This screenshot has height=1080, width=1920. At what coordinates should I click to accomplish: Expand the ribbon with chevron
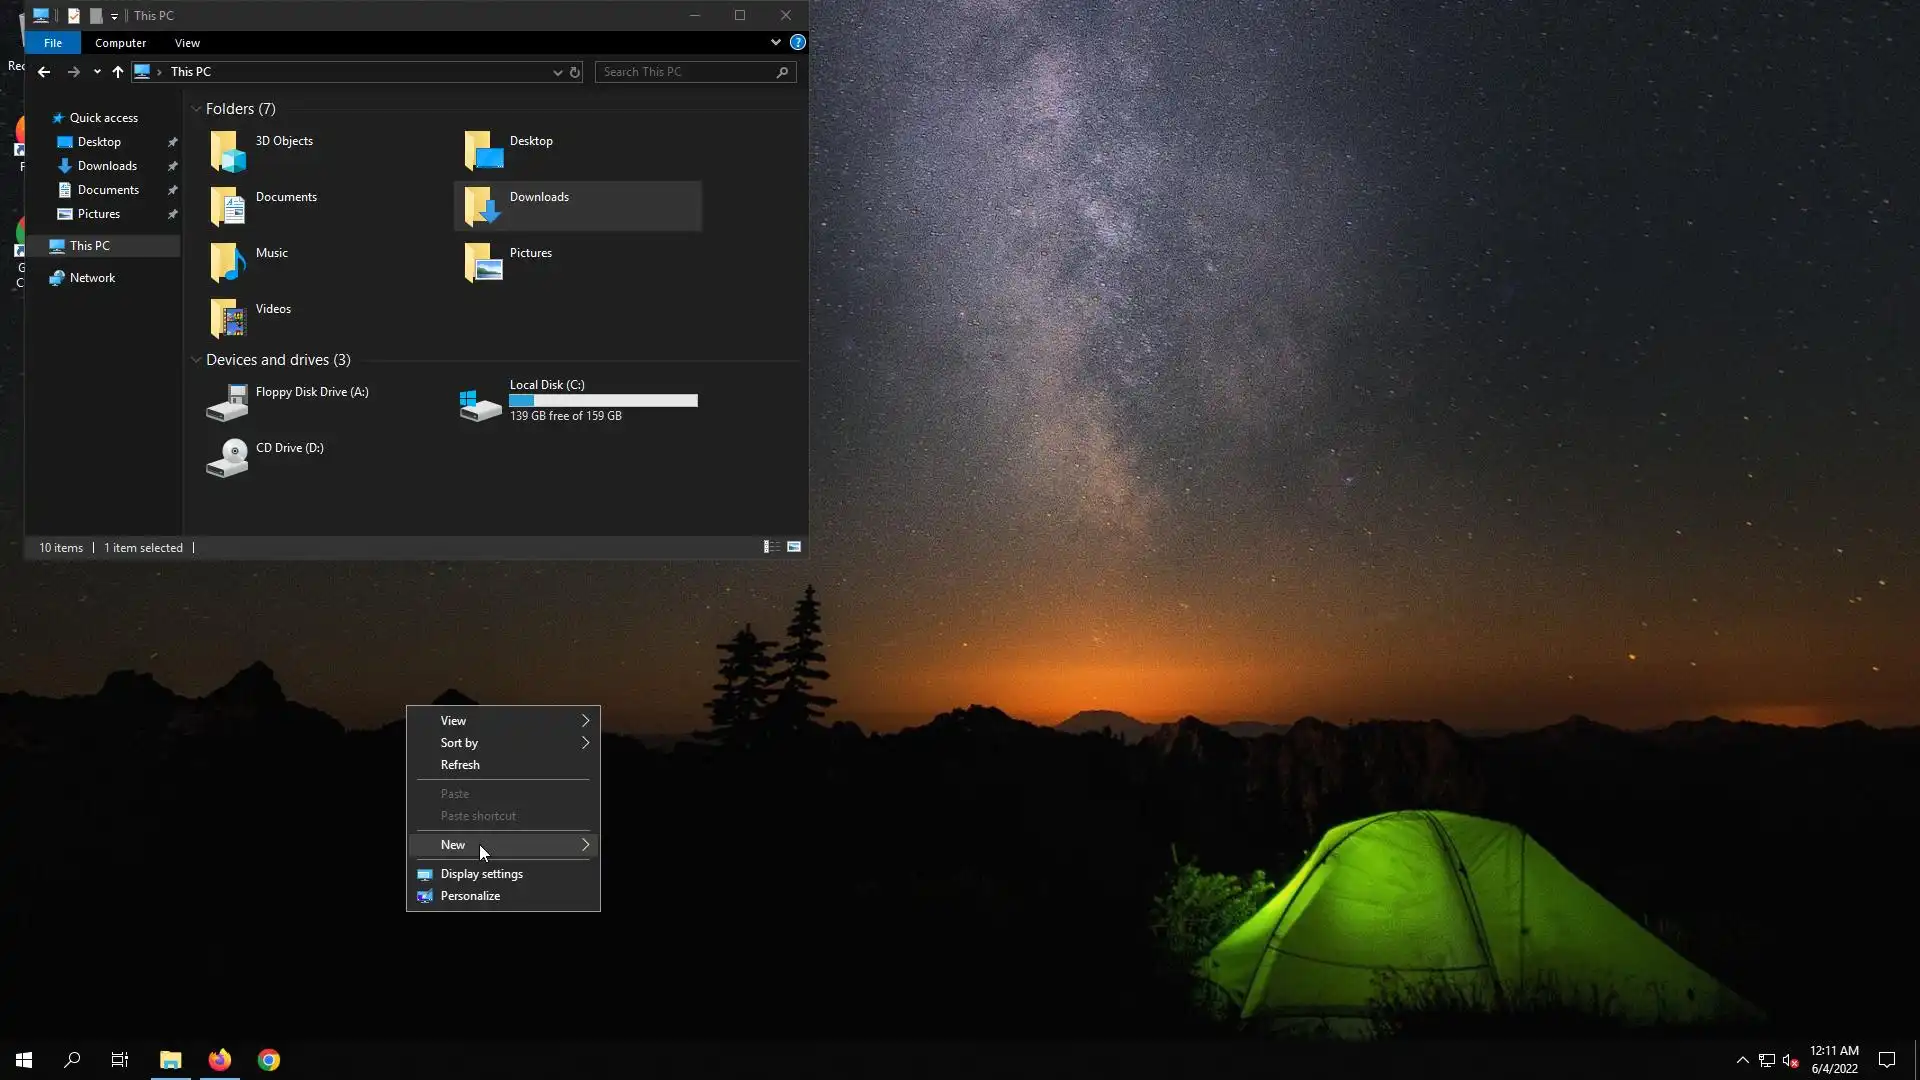pyautogui.click(x=775, y=43)
